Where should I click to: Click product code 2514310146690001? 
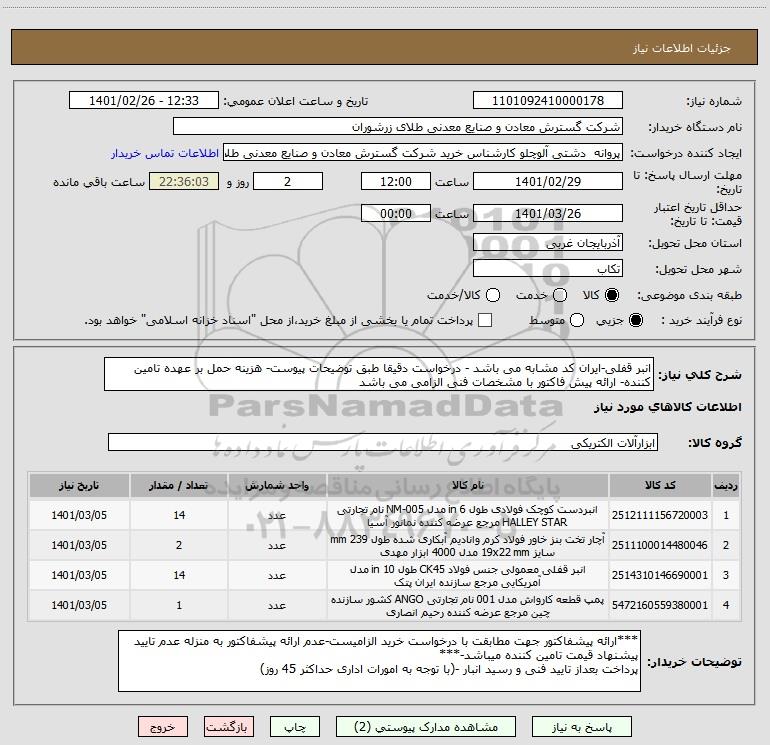pyautogui.click(x=660, y=575)
